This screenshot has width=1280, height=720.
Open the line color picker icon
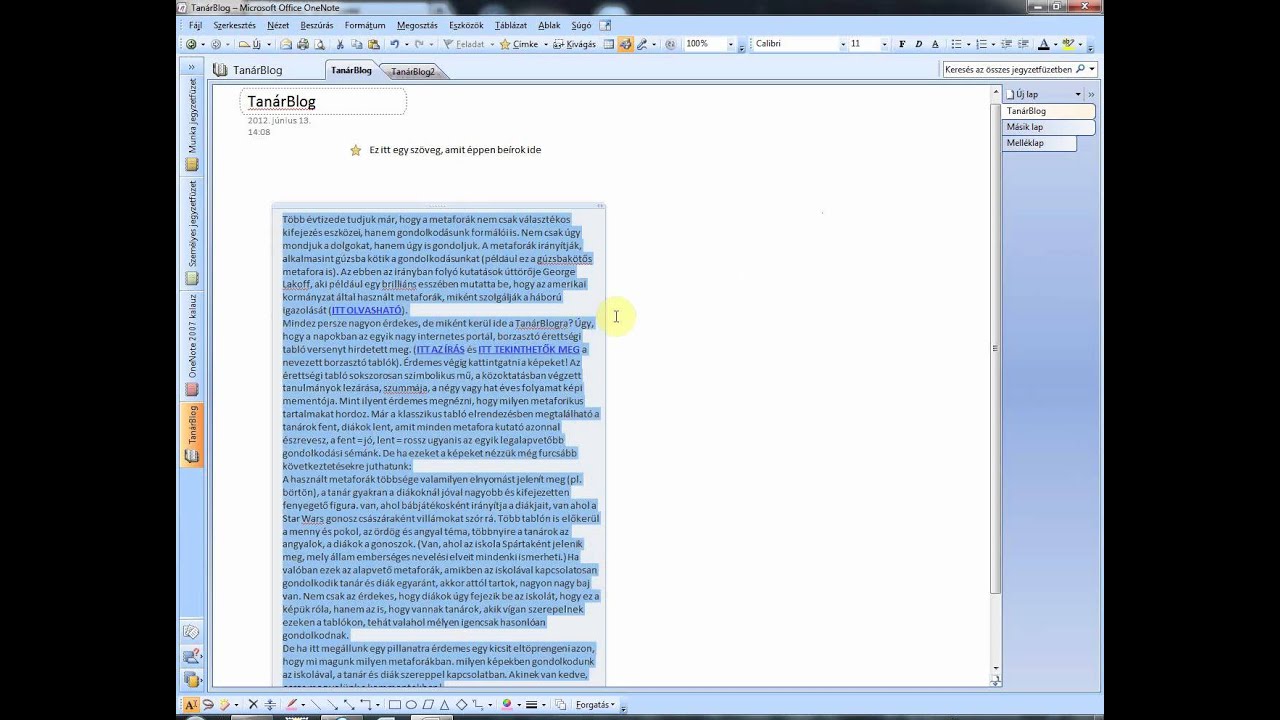coord(507,705)
